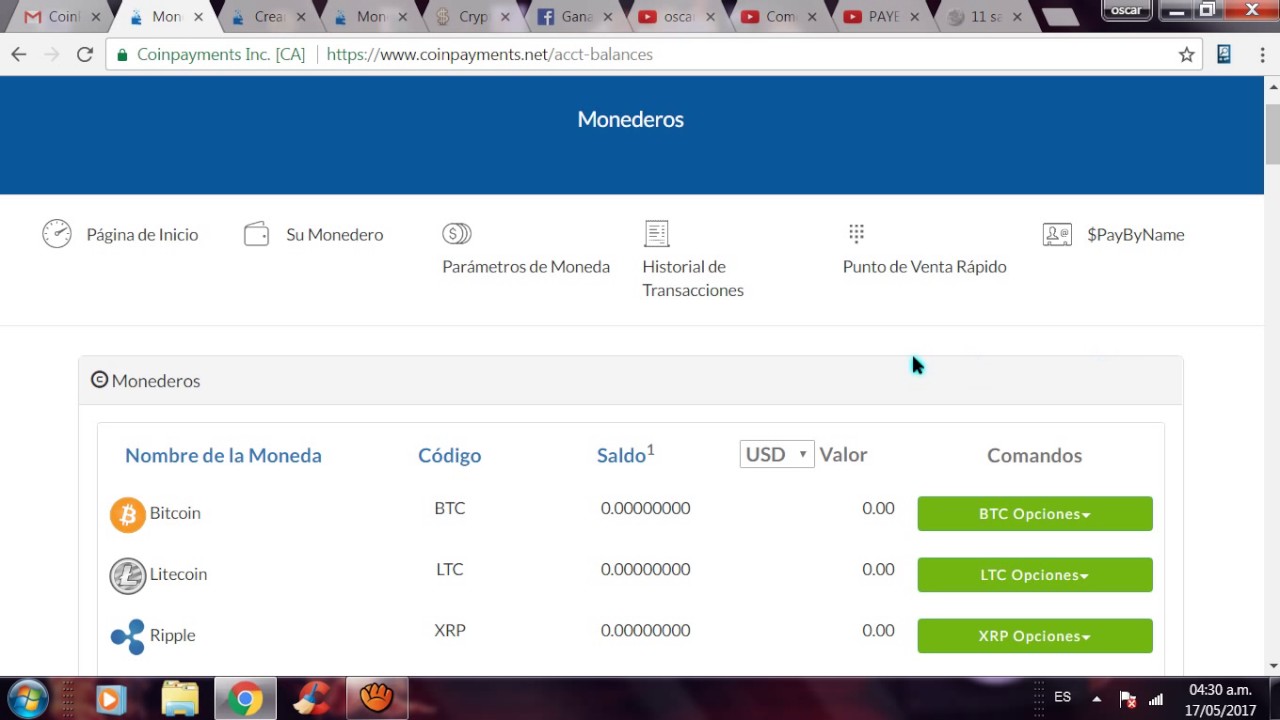Click the Action Center flag tray icon
The height and width of the screenshot is (720, 1280).
tap(1127, 698)
